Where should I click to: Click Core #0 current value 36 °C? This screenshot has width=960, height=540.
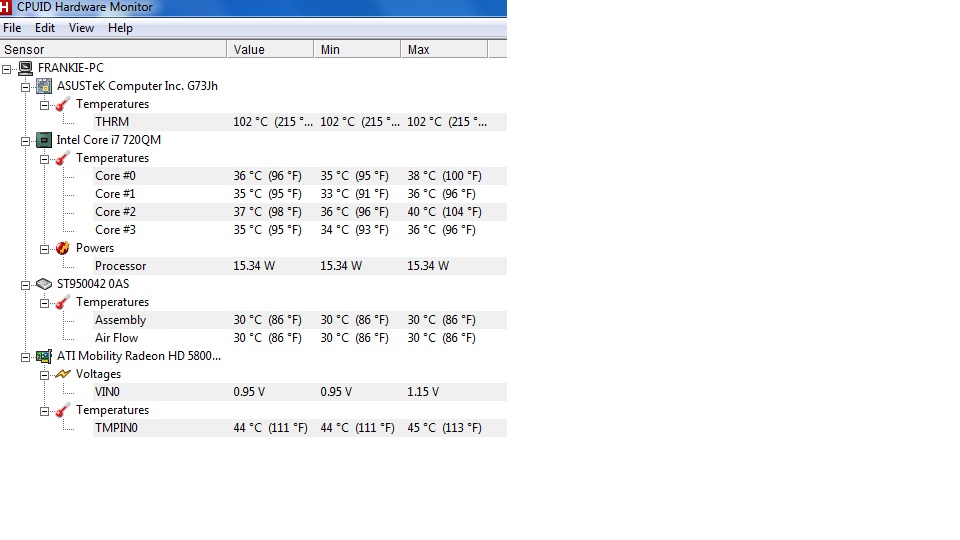(268, 176)
